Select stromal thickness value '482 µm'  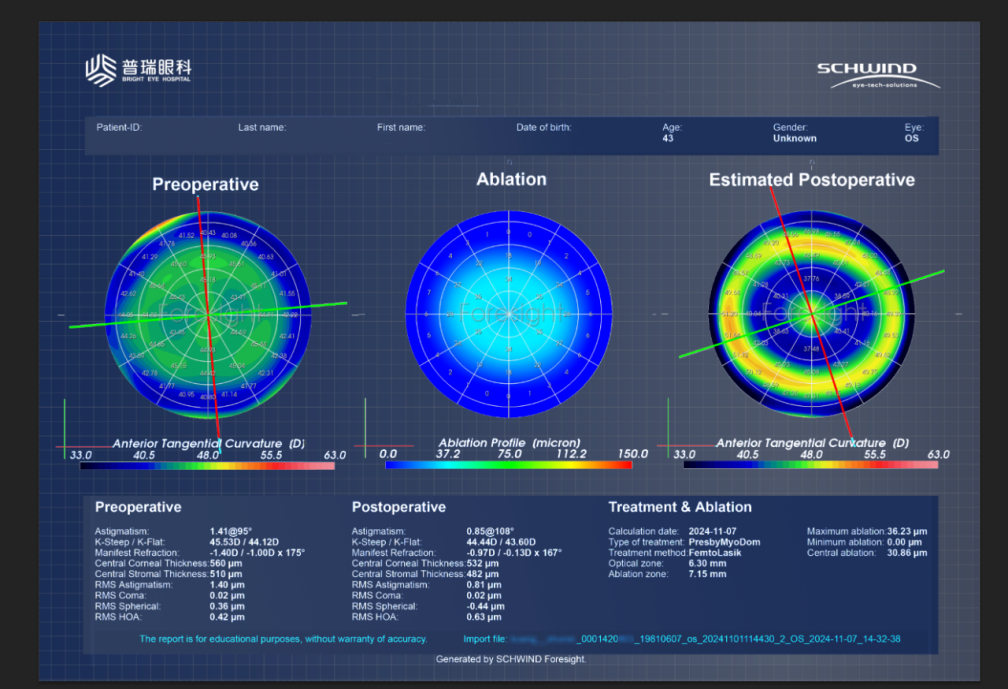pos(482,574)
